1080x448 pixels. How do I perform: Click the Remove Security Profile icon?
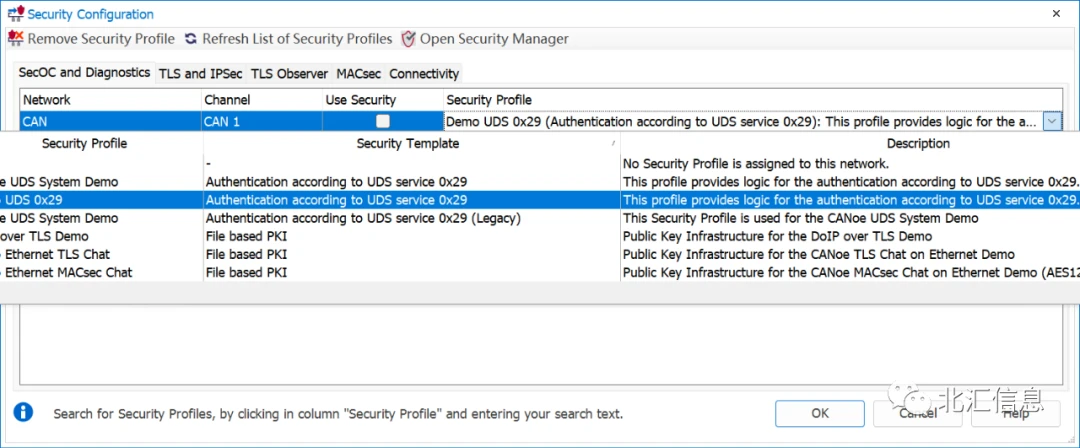(16, 39)
